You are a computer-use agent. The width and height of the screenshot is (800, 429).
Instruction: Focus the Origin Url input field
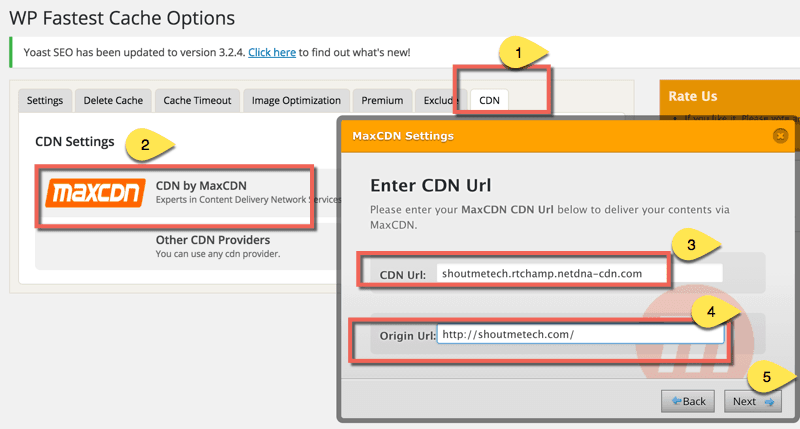click(x=580, y=334)
